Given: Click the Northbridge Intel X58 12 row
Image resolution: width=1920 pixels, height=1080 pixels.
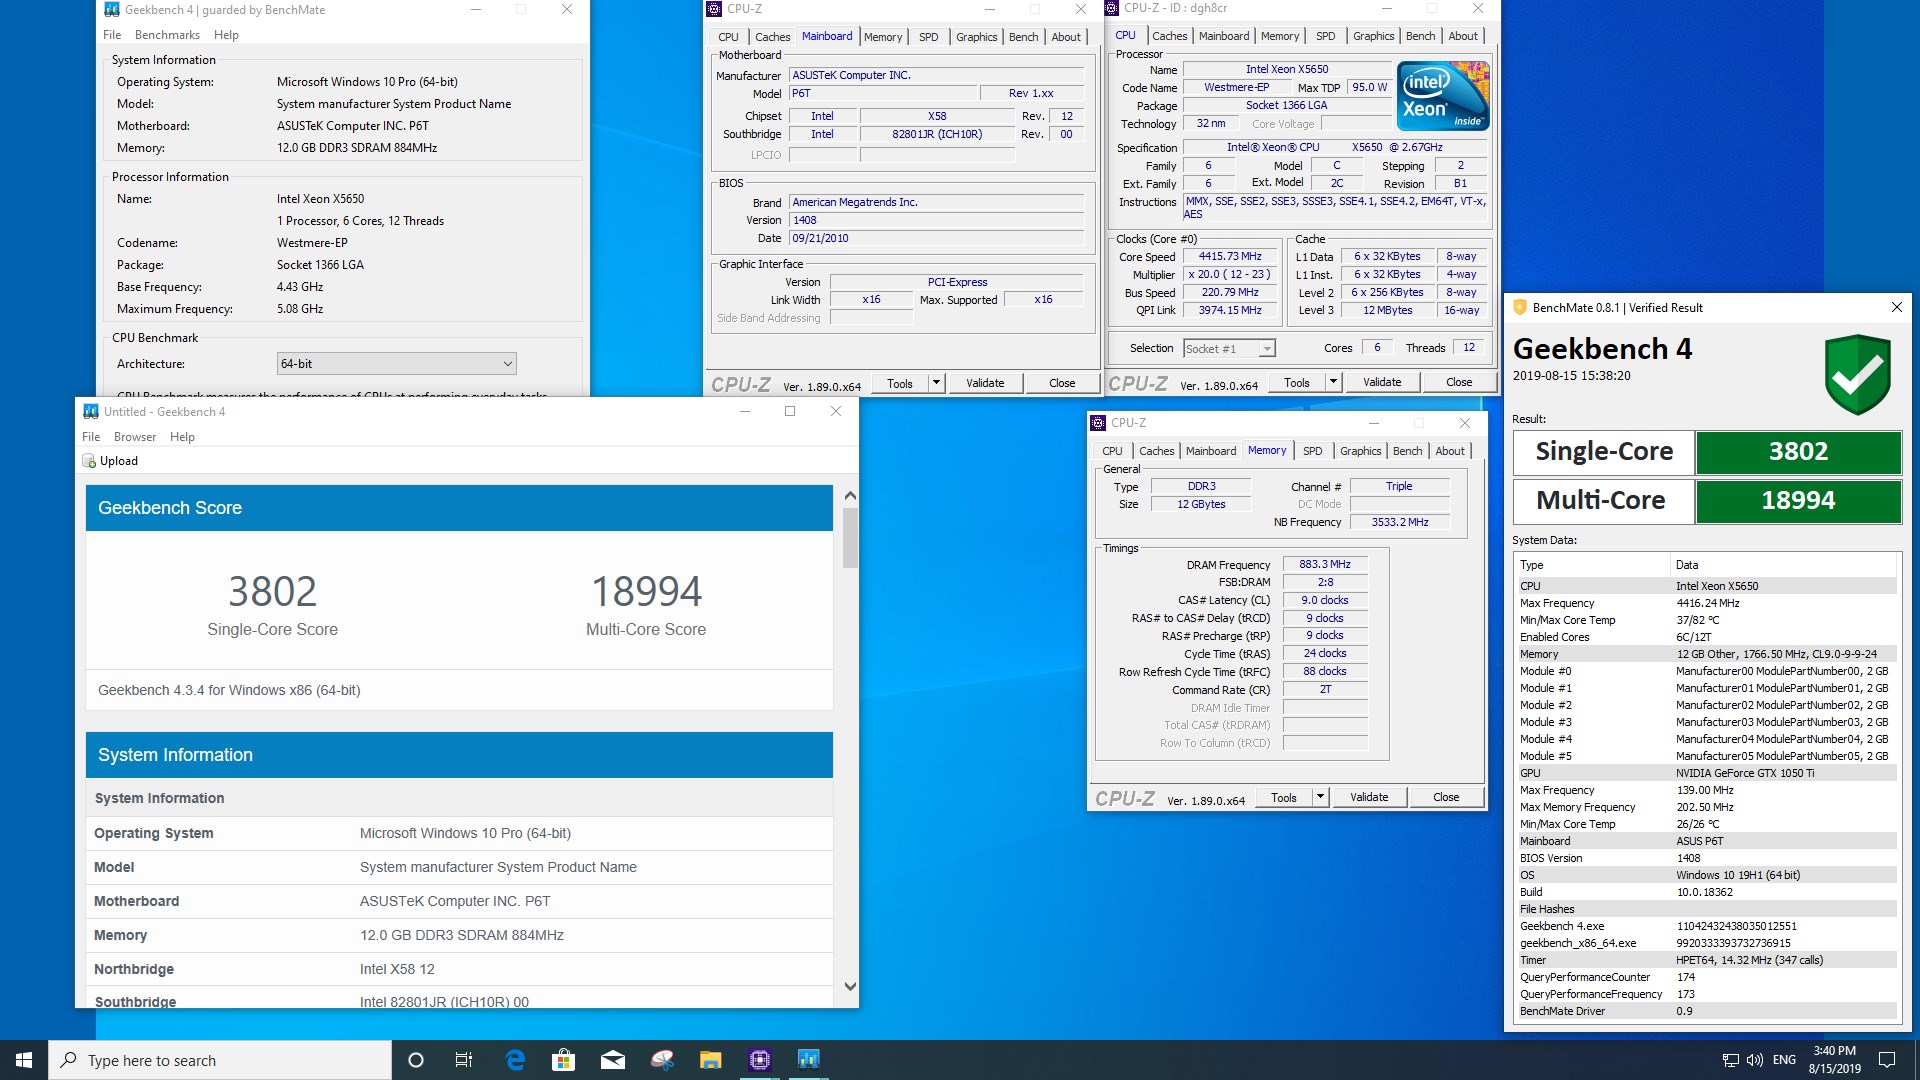Looking at the screenshot, I should 459,969.
